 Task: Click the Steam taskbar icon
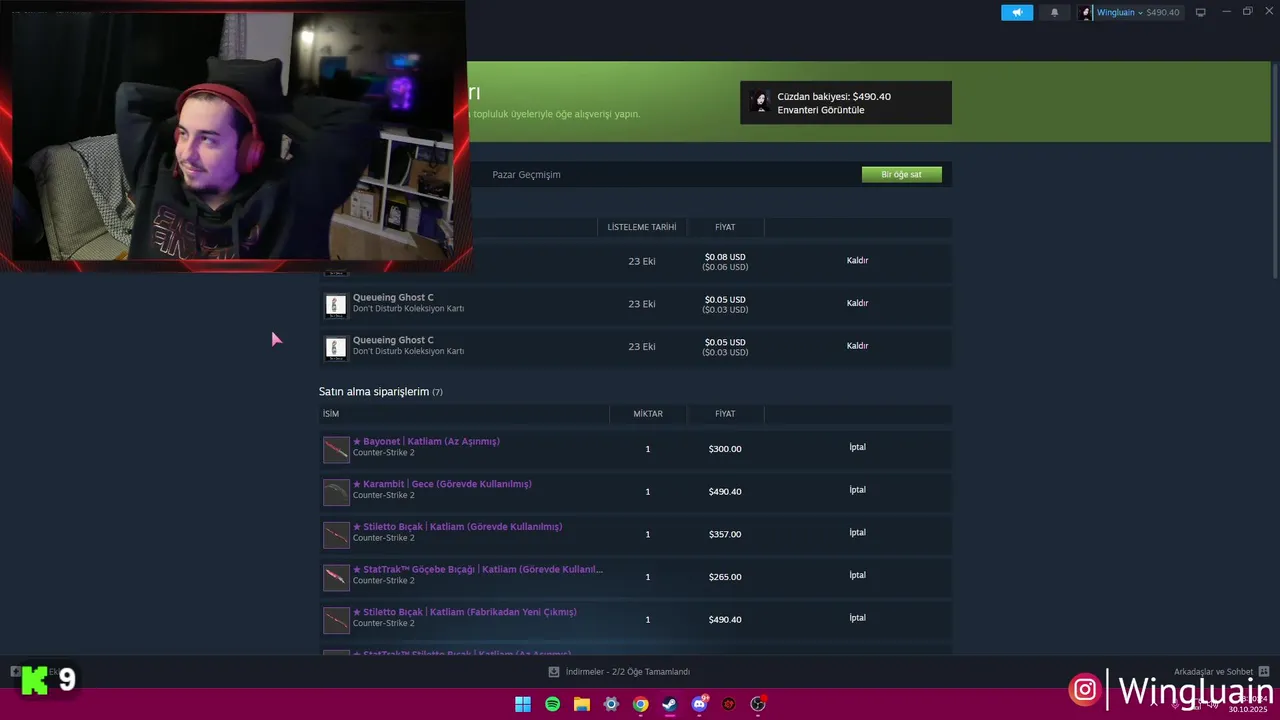670,704
